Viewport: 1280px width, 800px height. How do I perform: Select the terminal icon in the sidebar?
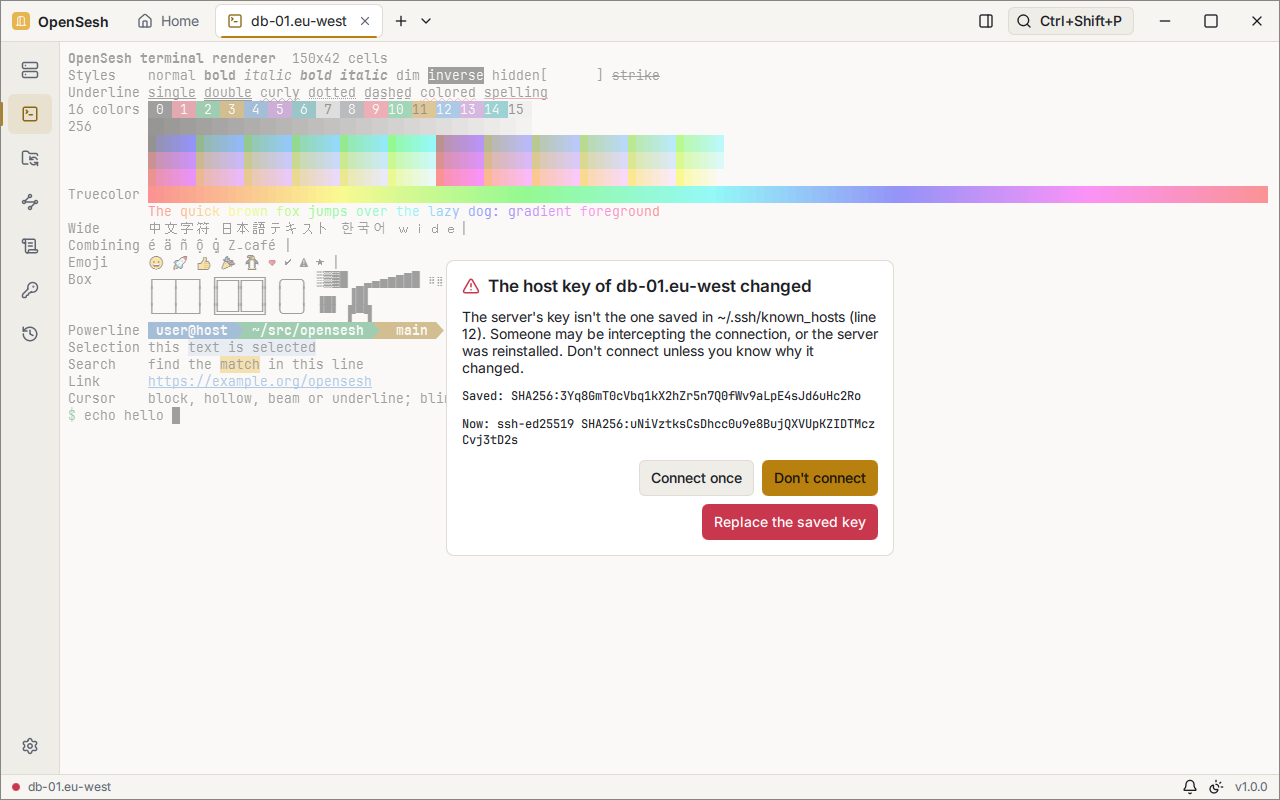(x=30, y=114)
